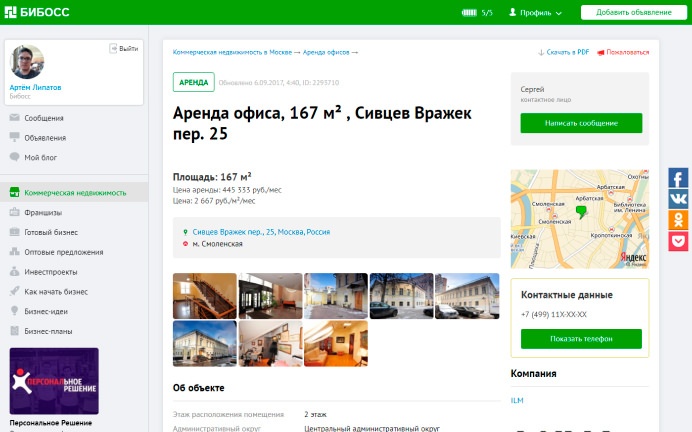692x432 pixels.
Task: Click the green marker on the map
Action: tap(581, 212)
